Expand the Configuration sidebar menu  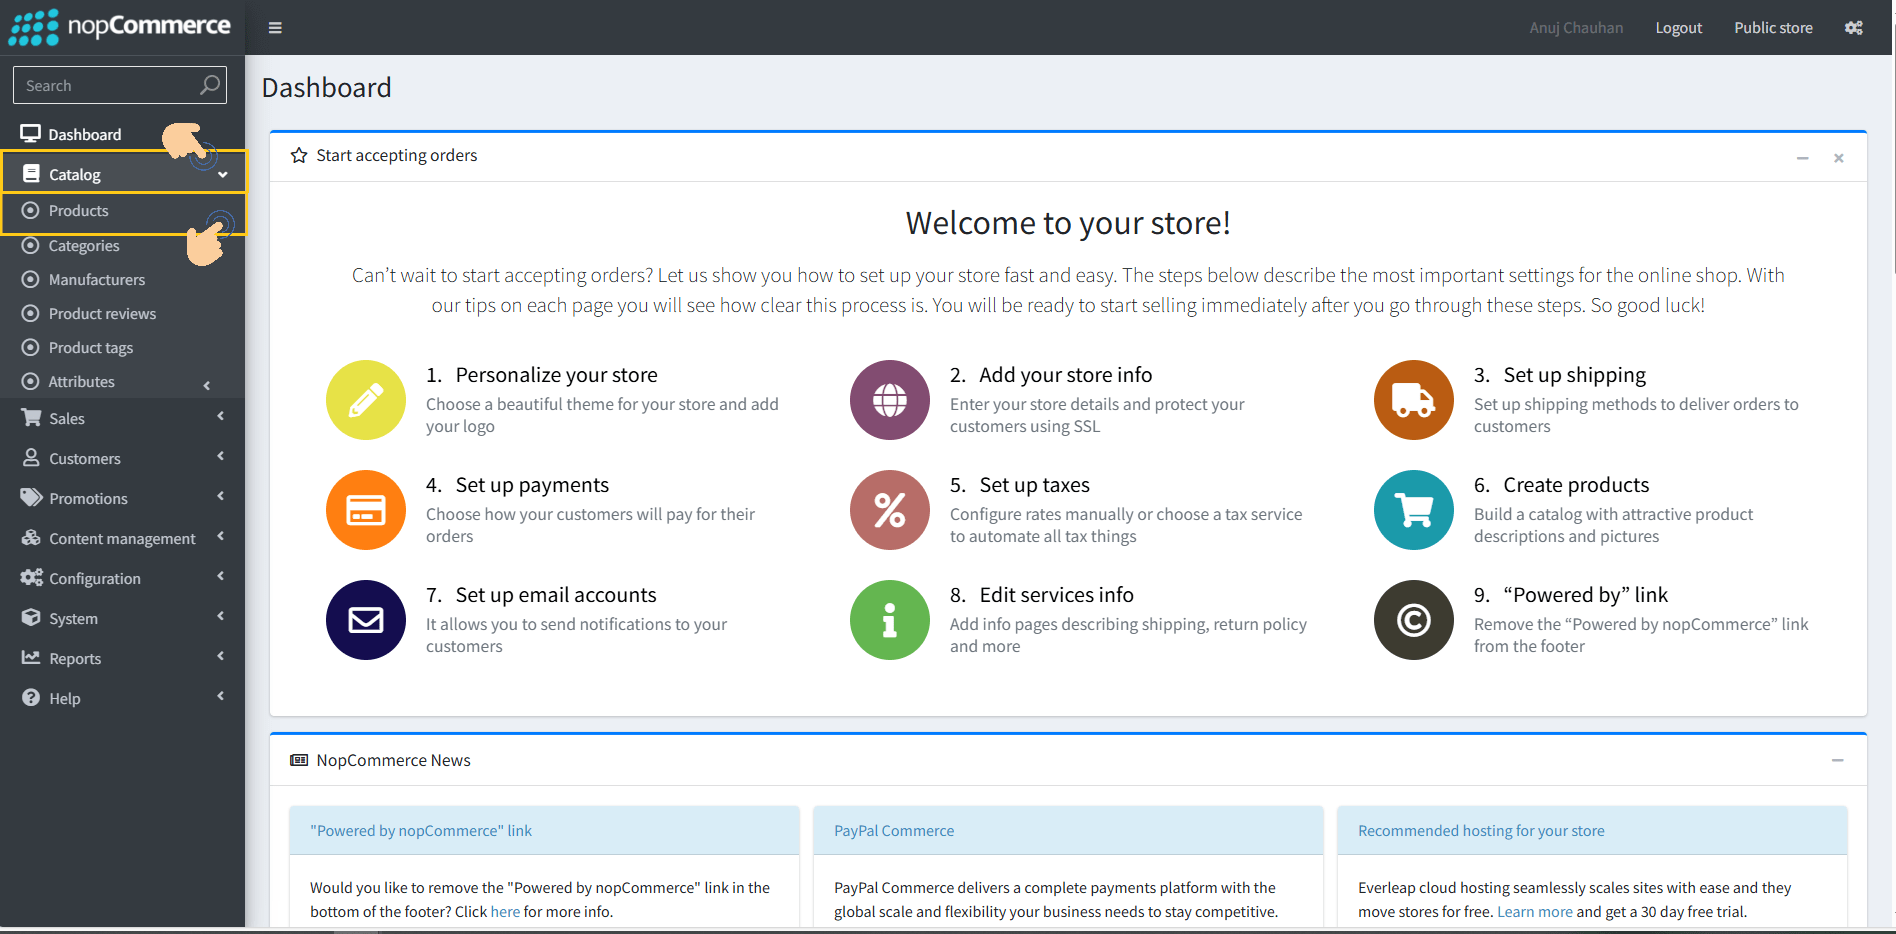pyautogui.click(x=95, y=579)
